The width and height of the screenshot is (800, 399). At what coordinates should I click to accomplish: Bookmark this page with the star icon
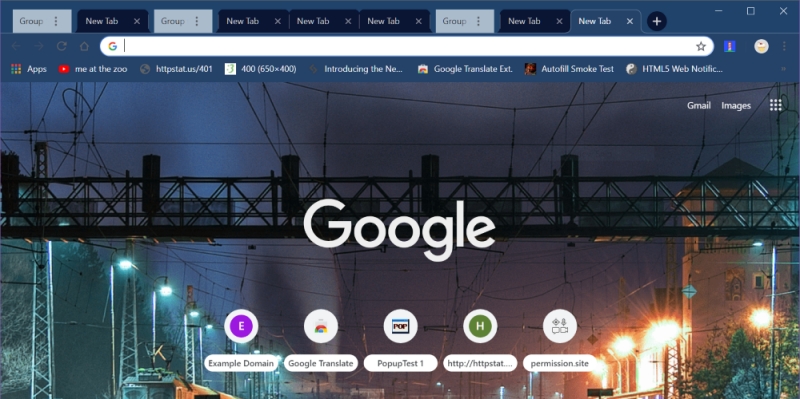tap(701, 46)
